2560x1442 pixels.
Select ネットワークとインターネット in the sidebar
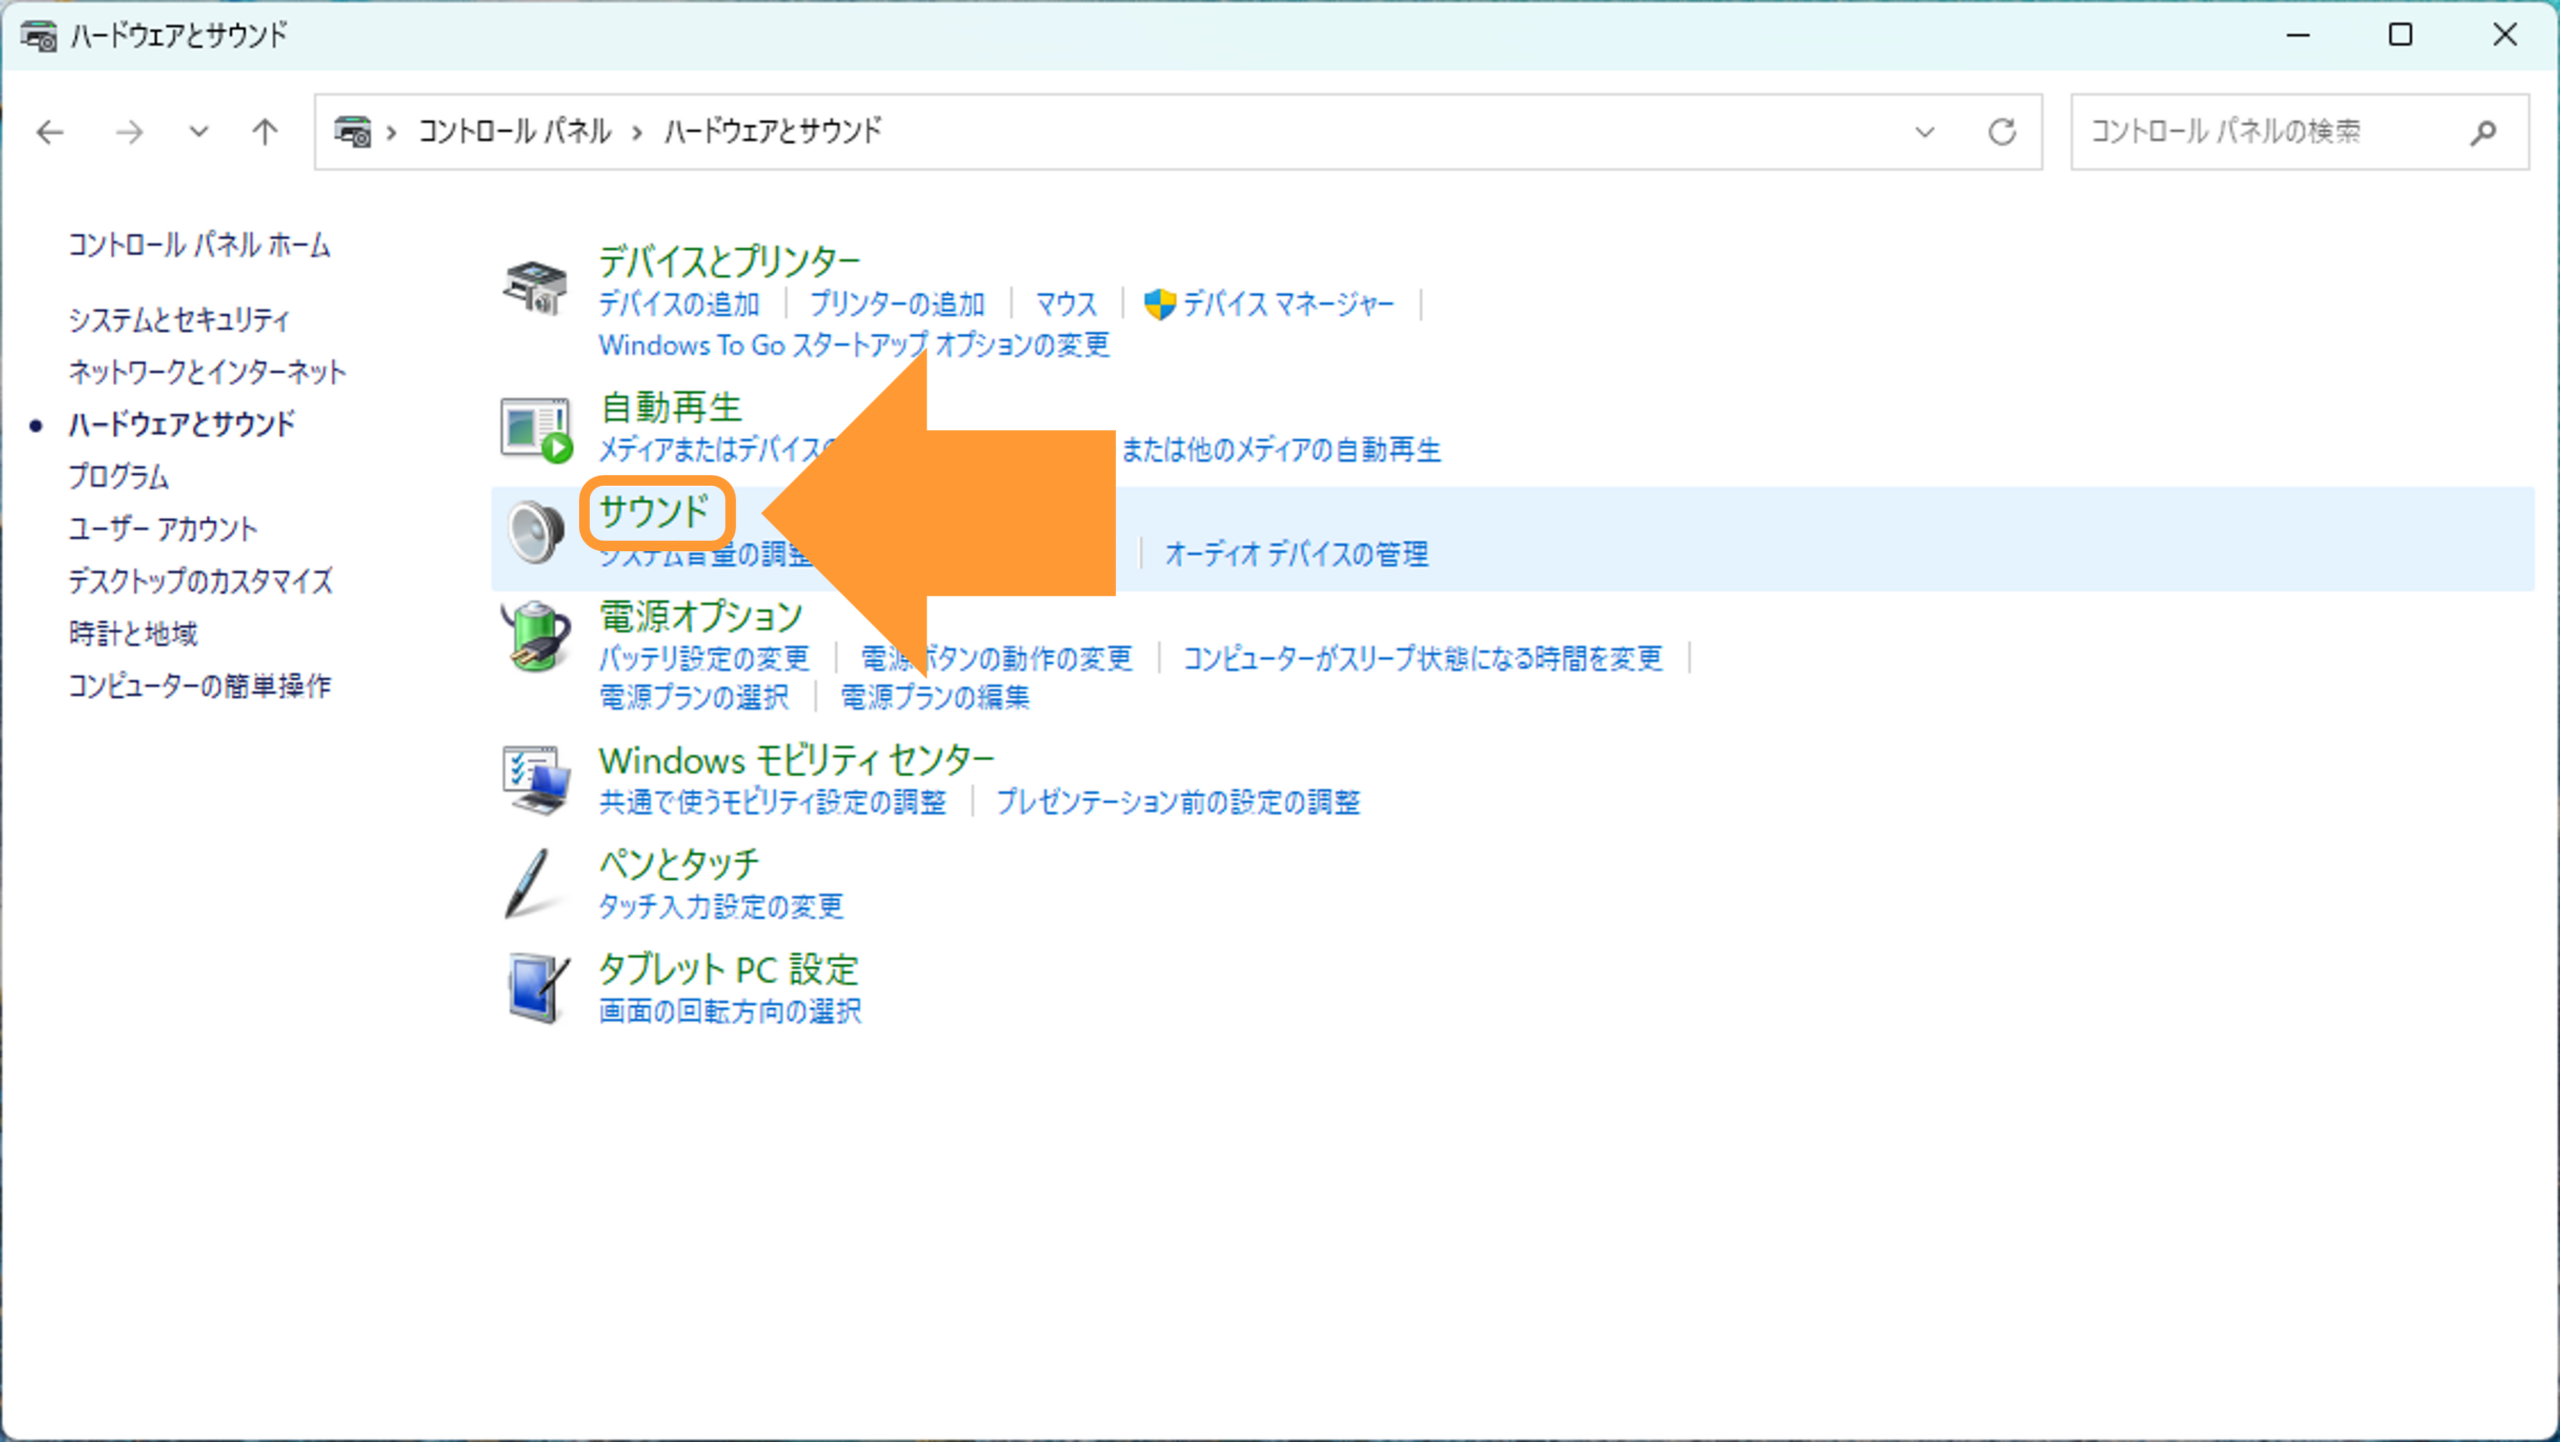click(207, 372)
